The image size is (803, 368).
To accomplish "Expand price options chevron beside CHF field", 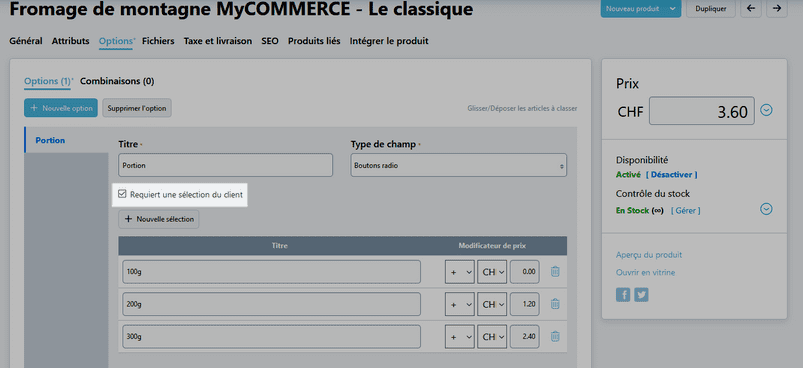I will point(766,110).
